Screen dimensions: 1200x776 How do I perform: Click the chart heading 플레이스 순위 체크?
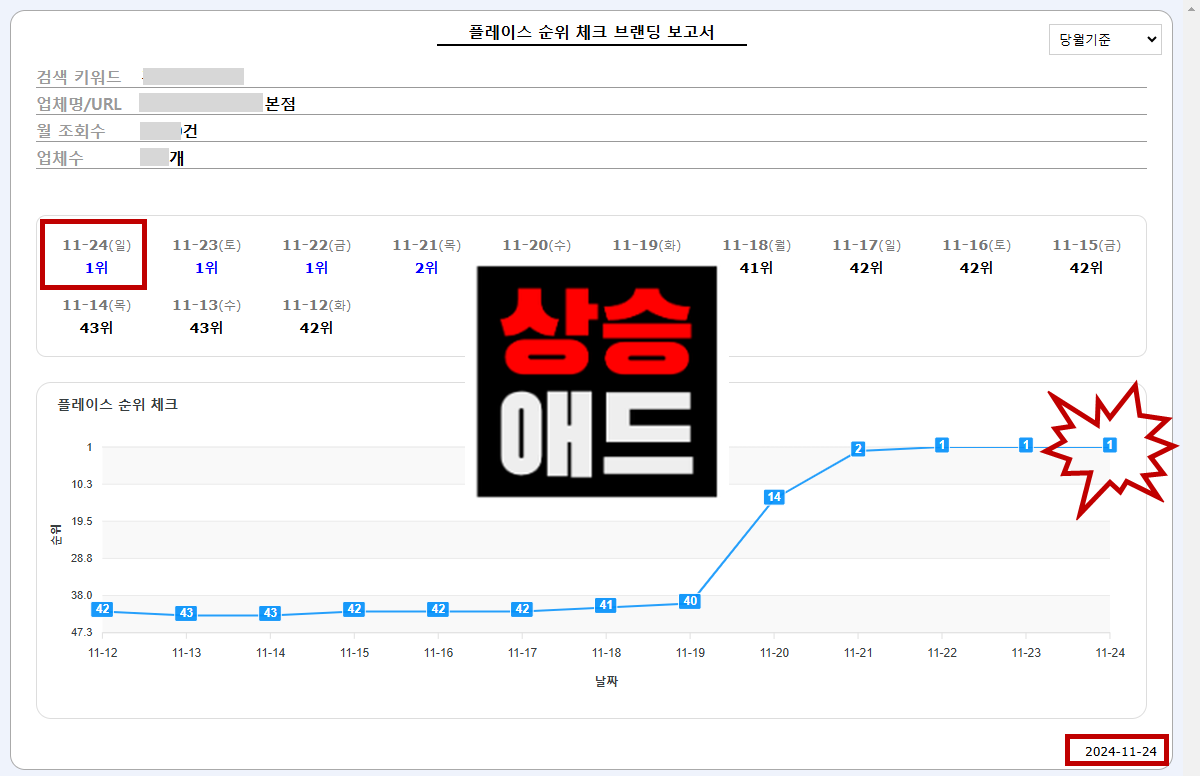(x=118, y=405)
